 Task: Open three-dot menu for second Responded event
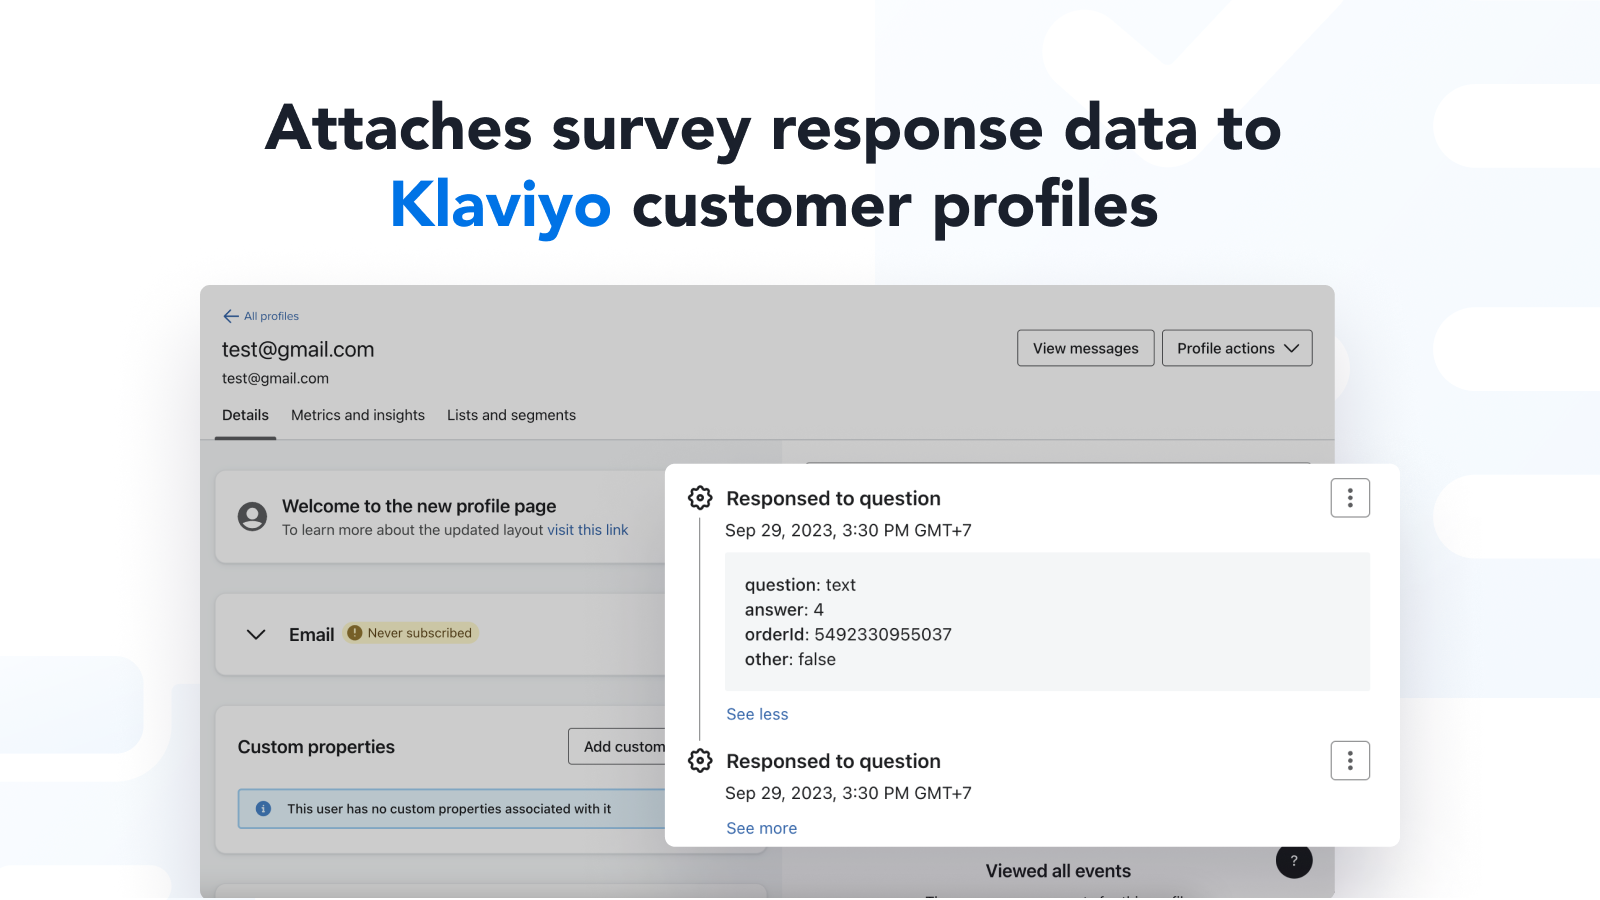(x=1349, y=761)
